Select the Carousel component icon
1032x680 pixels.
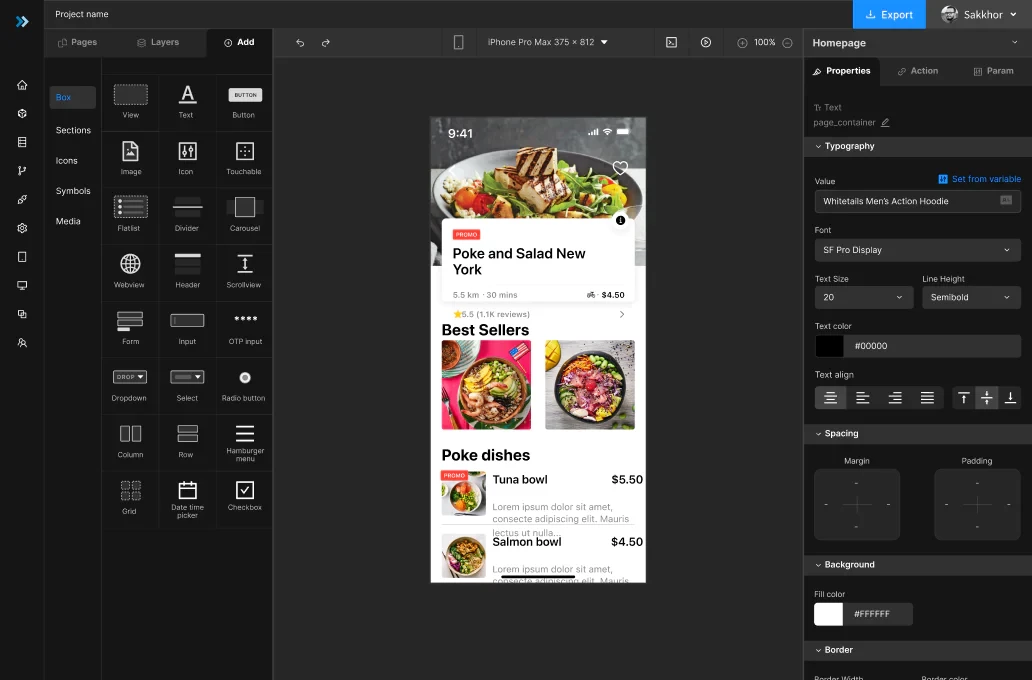(x=245, y=207)
